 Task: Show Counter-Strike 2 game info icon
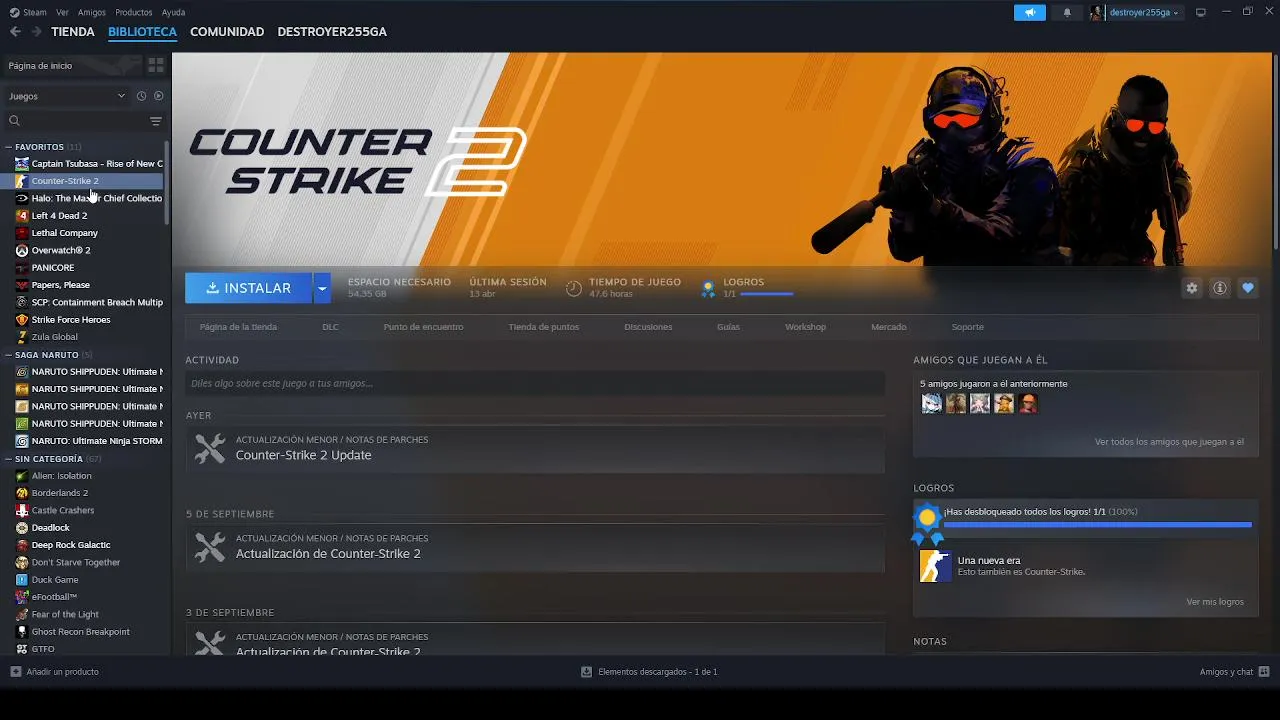(1220, 288)
